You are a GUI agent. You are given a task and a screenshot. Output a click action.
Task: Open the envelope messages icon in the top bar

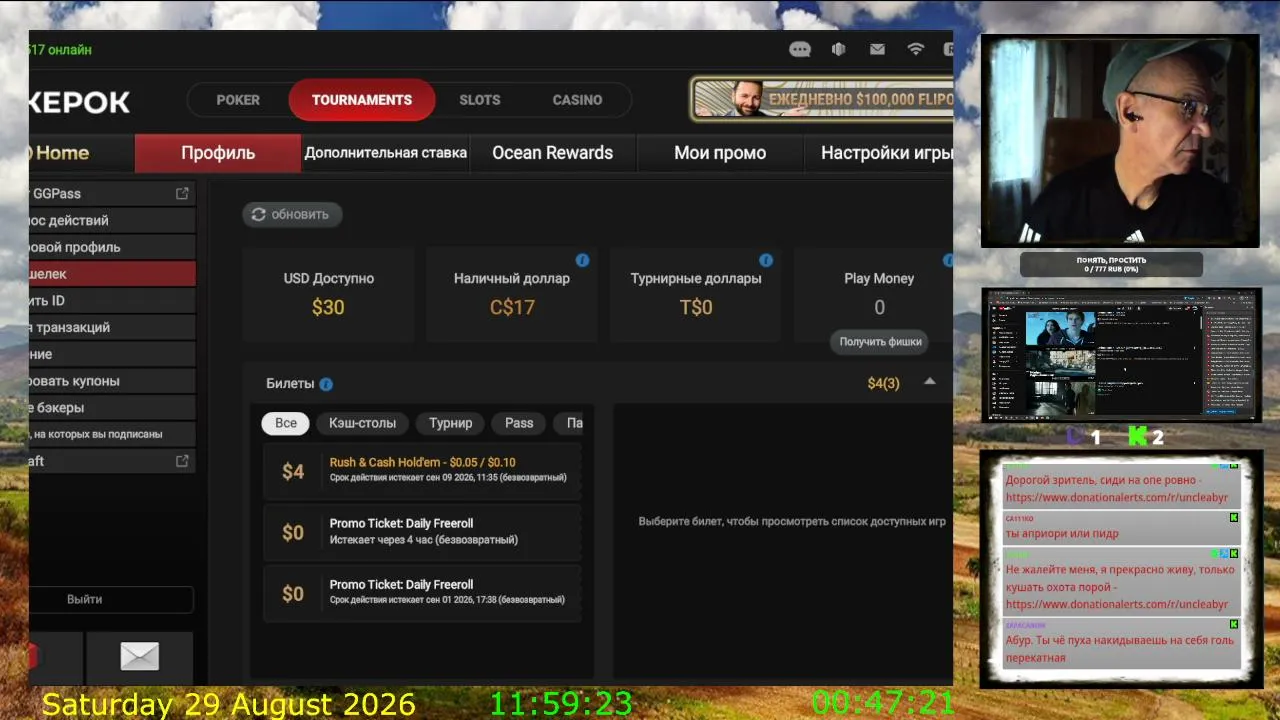(877, 49)
